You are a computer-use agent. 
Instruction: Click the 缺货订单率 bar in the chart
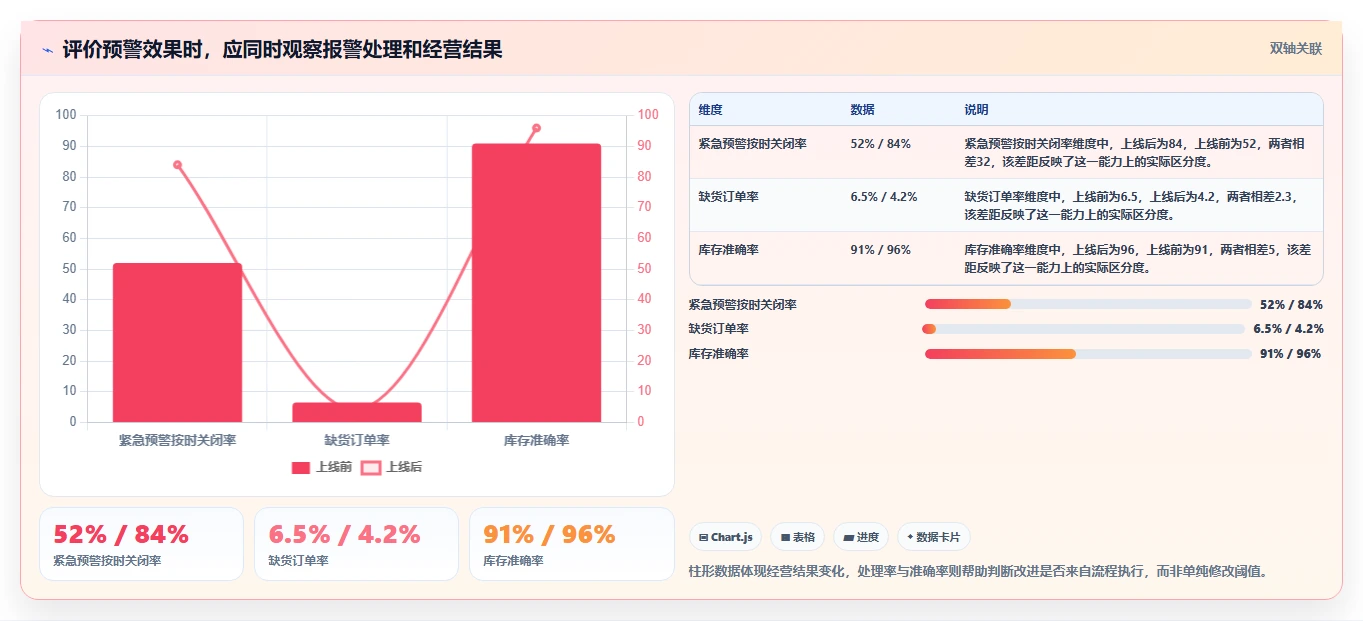(x=357, y=412)
